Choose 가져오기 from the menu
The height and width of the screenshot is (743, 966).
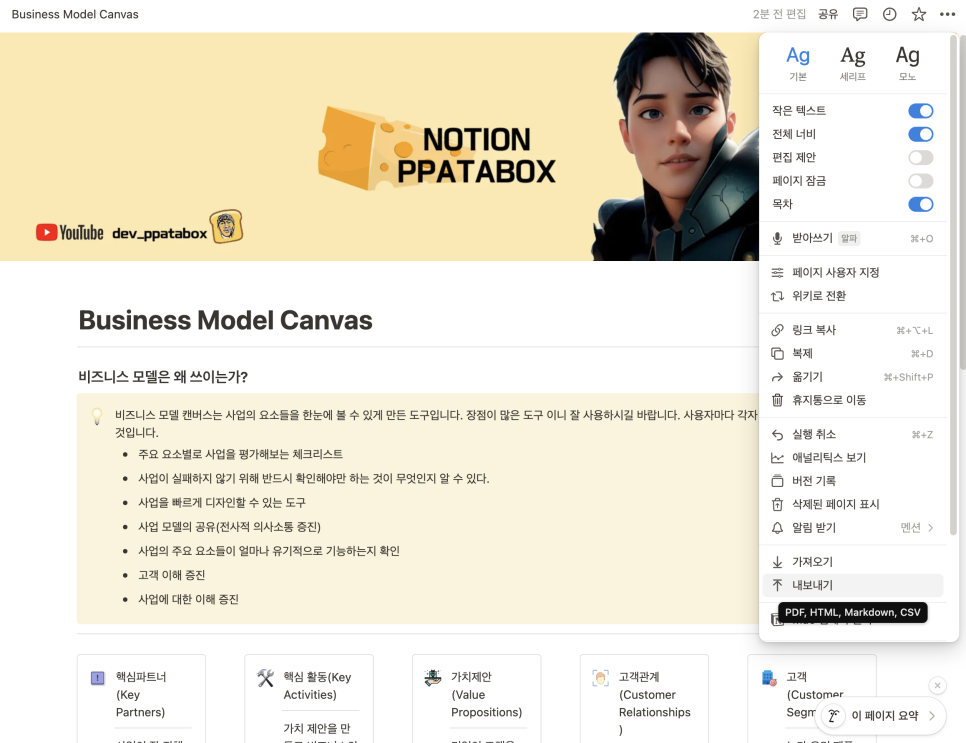pyautogui.click(x=853, y=562)
